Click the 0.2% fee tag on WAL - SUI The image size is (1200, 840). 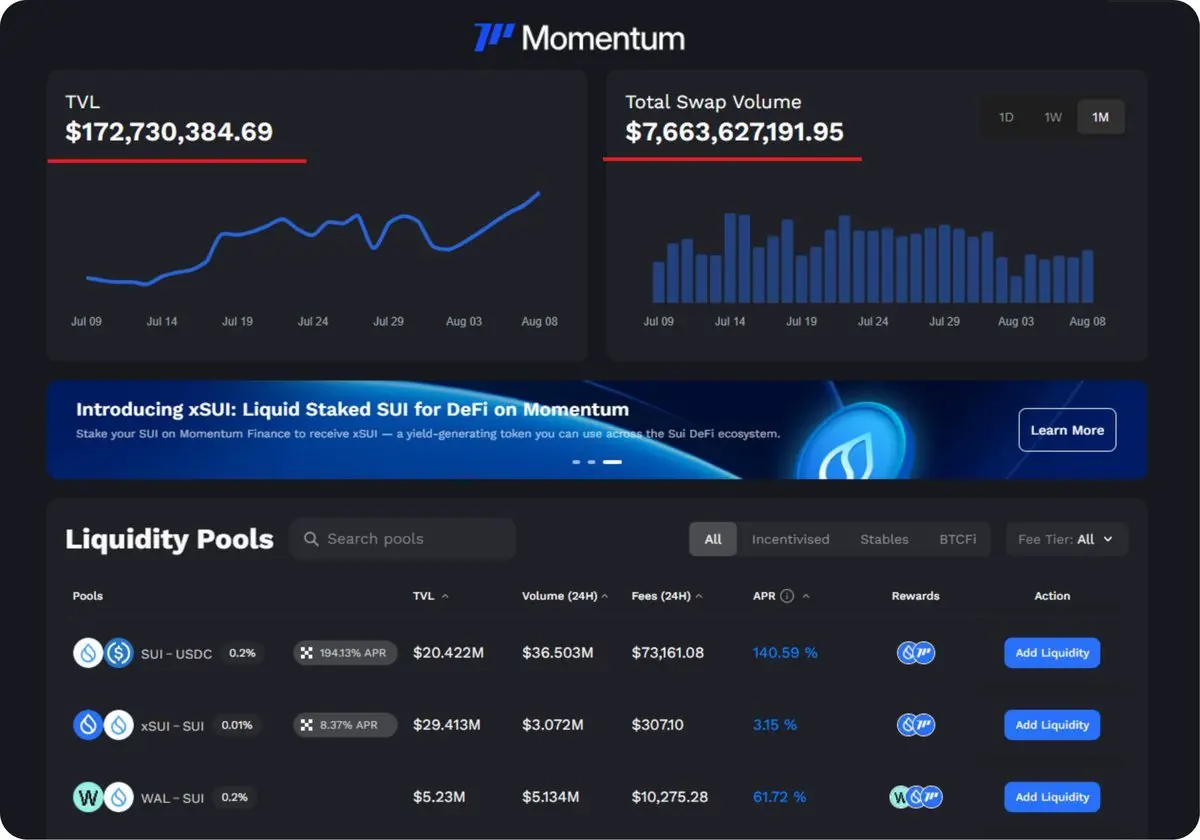[234, 797]
